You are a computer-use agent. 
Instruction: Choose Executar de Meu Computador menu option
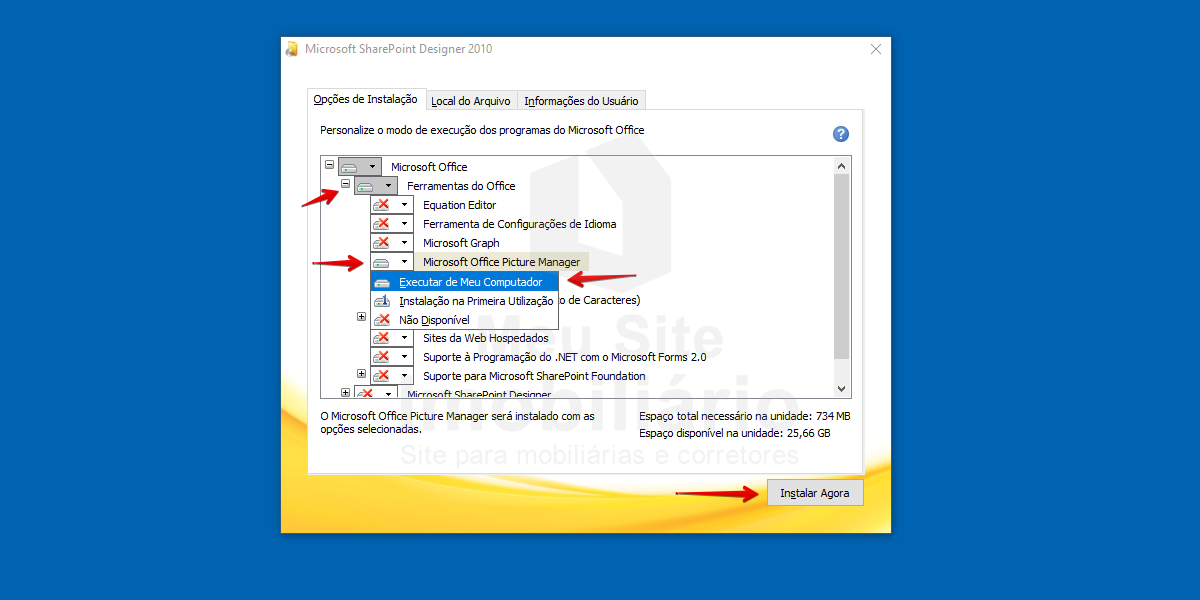470,282
